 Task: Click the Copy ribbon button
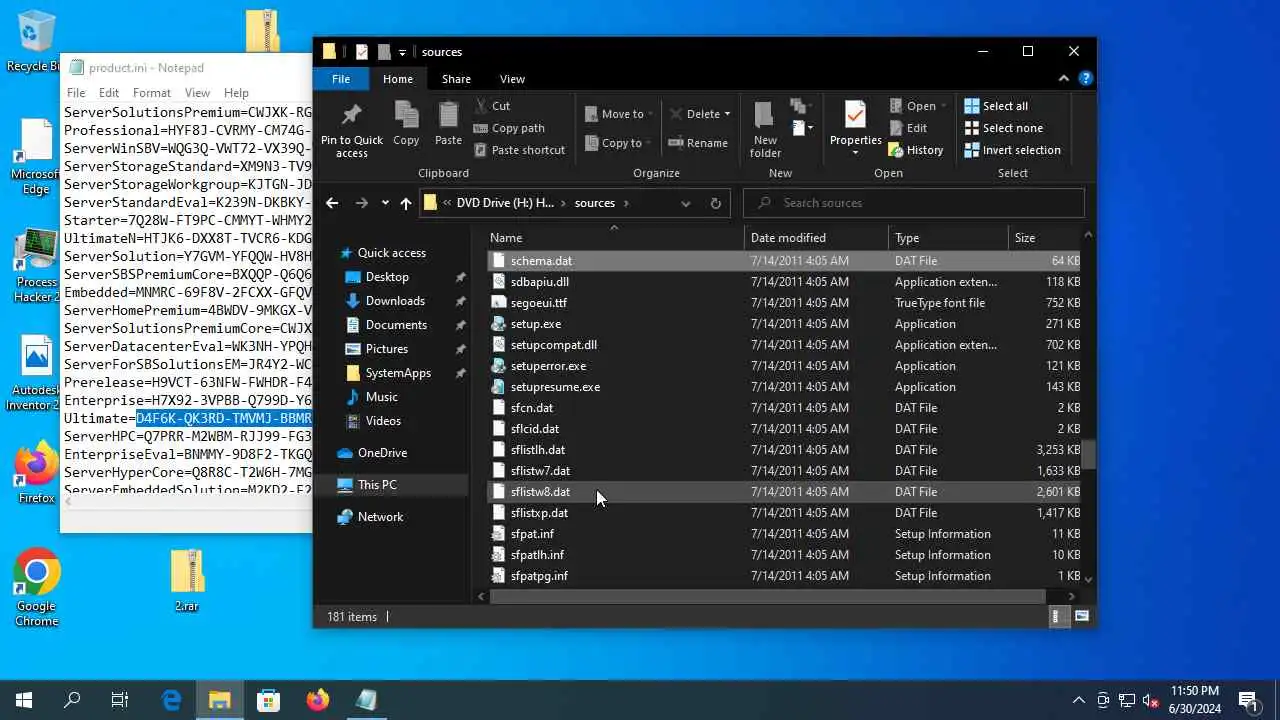pos(406,125)
